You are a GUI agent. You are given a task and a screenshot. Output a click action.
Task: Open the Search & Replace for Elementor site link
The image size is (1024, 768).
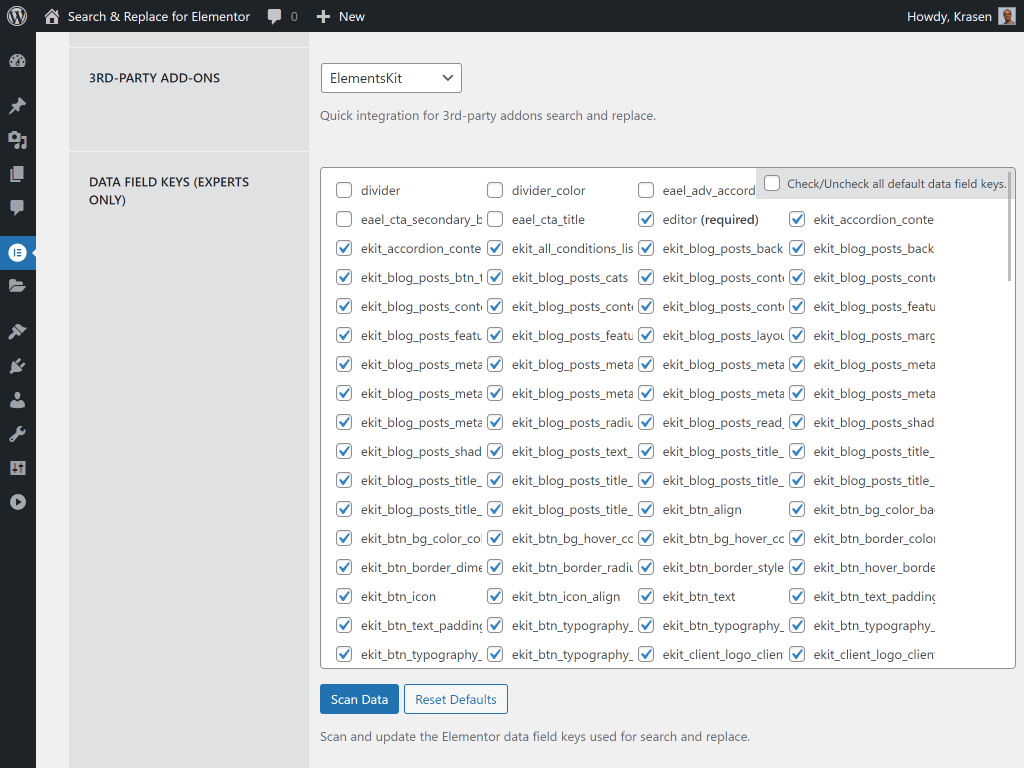[x=159, y=16]
